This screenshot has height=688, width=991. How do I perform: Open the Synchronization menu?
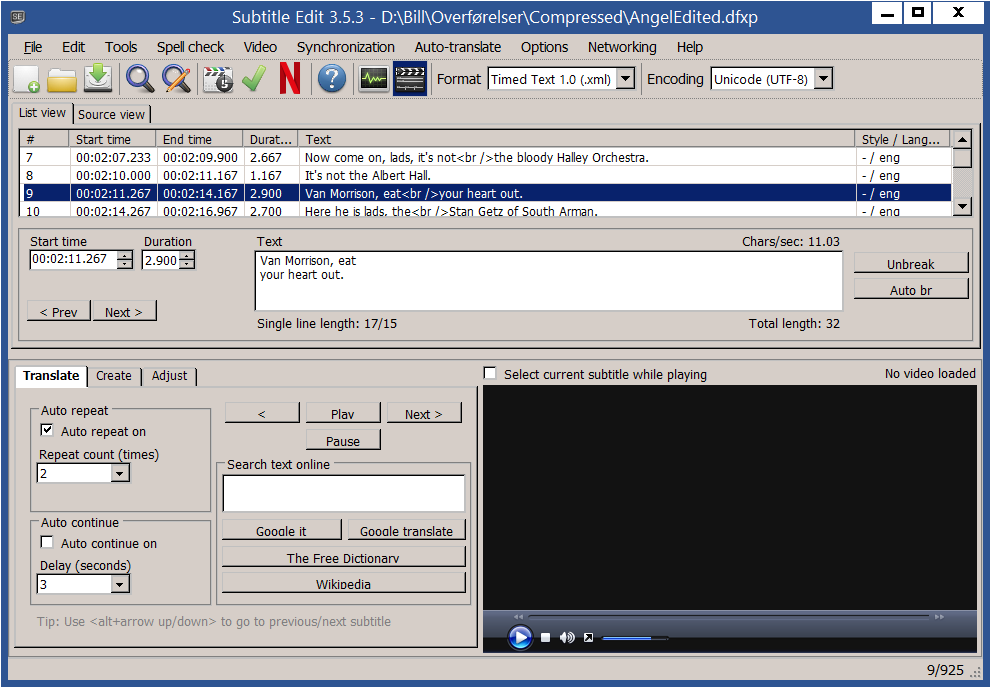click(346, 47)
